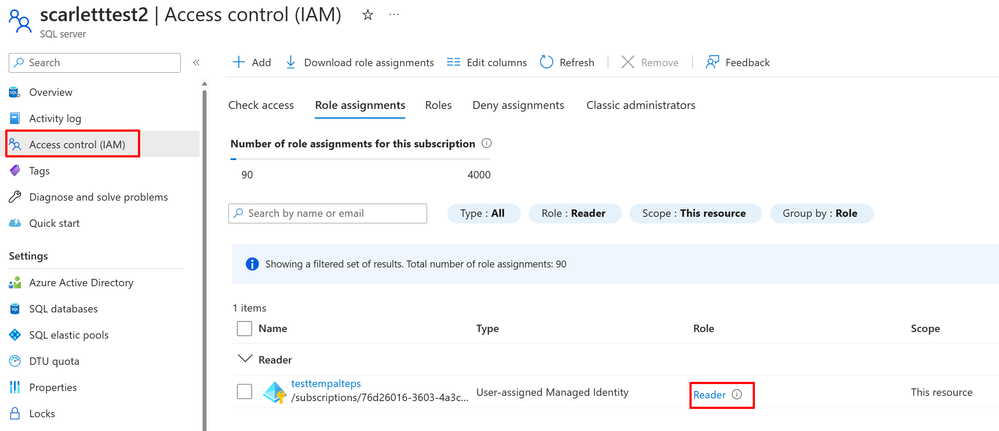Check the testtempalteps row checkbox
The height and width of the screenshot is (431, 999).
244,391
